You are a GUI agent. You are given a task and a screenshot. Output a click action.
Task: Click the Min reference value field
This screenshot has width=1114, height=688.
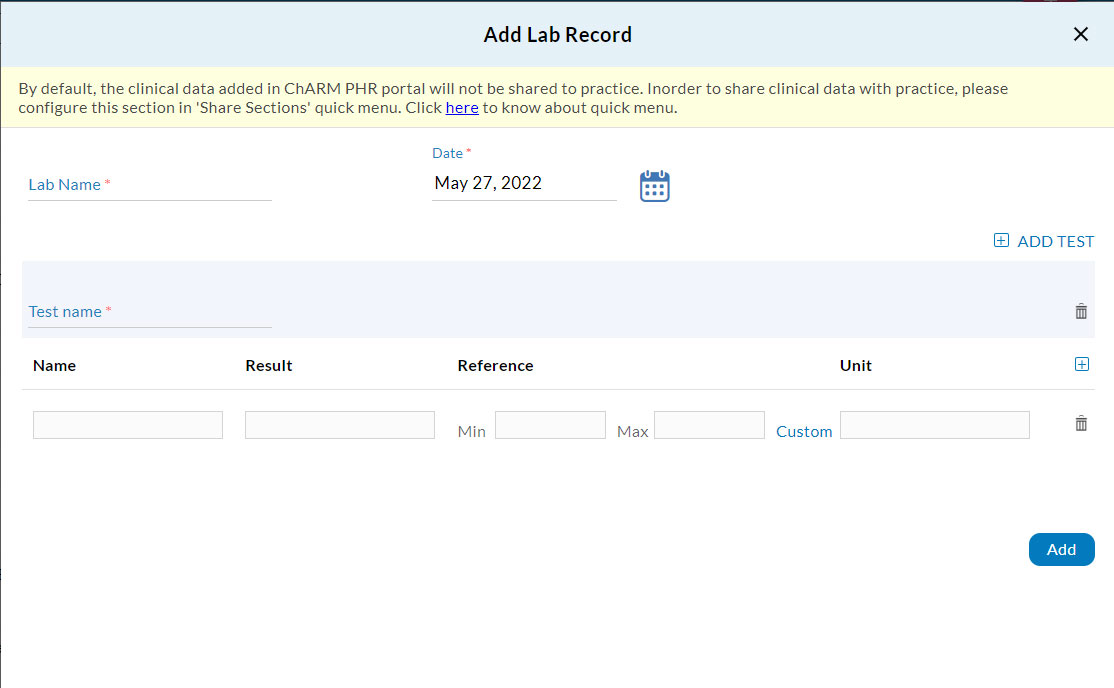pyautogui.click(x=550, y=424)
